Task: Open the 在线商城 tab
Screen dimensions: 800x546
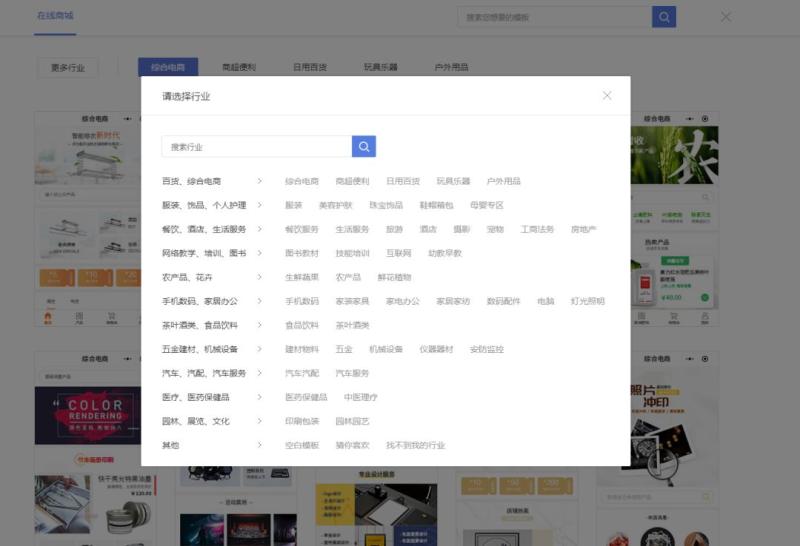Action: 55,16
